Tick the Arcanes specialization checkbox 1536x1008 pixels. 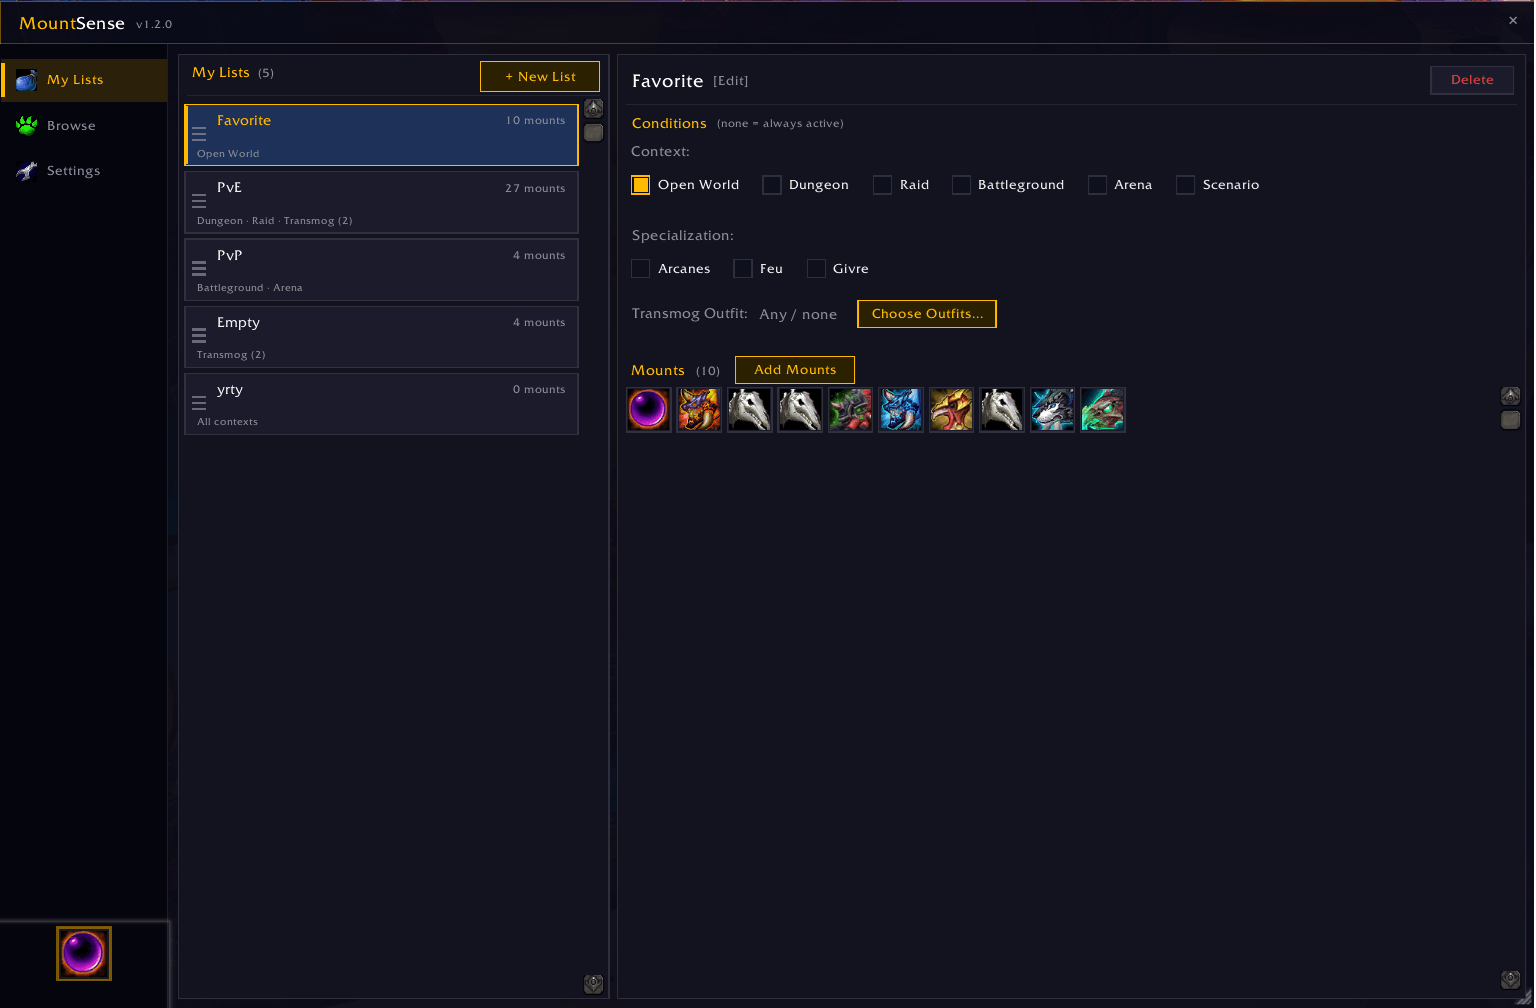641,269
